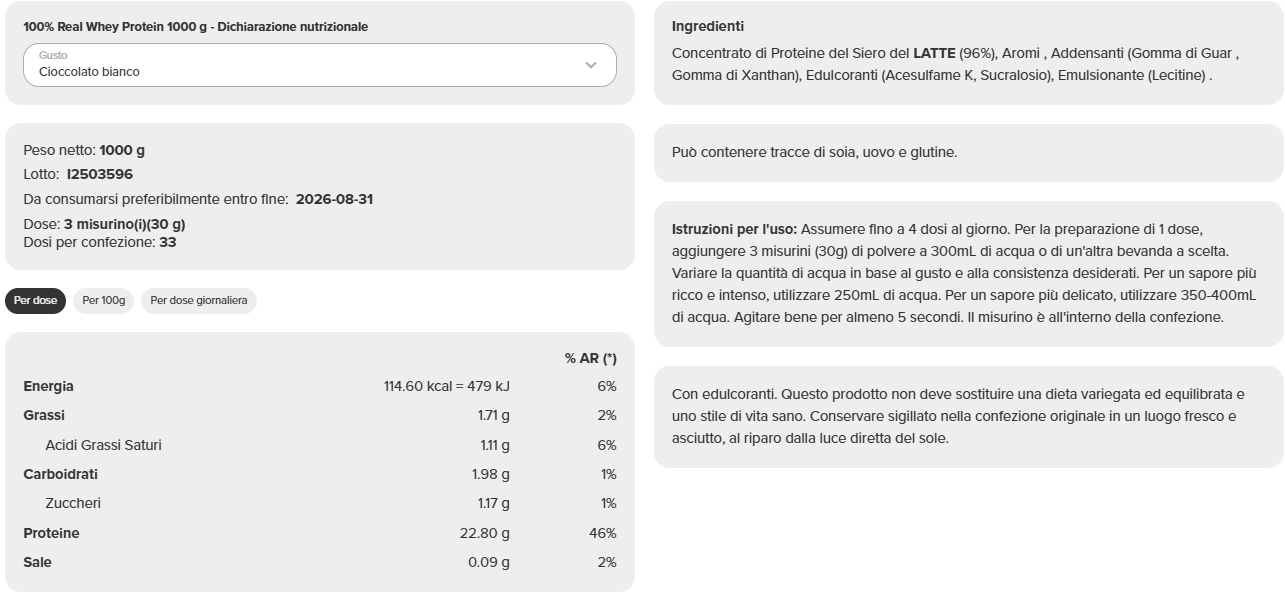Activate the Per dose tab
Screen dimensions: 1285x595
35,299
